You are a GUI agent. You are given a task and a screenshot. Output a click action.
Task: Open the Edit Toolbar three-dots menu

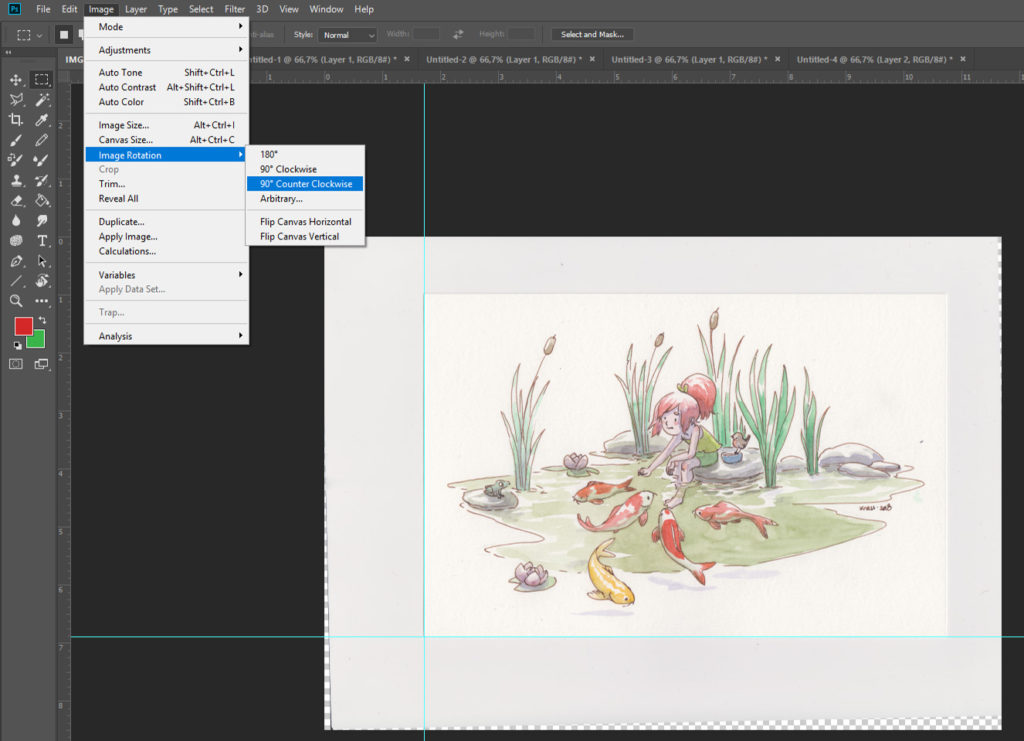click(42, 301)
